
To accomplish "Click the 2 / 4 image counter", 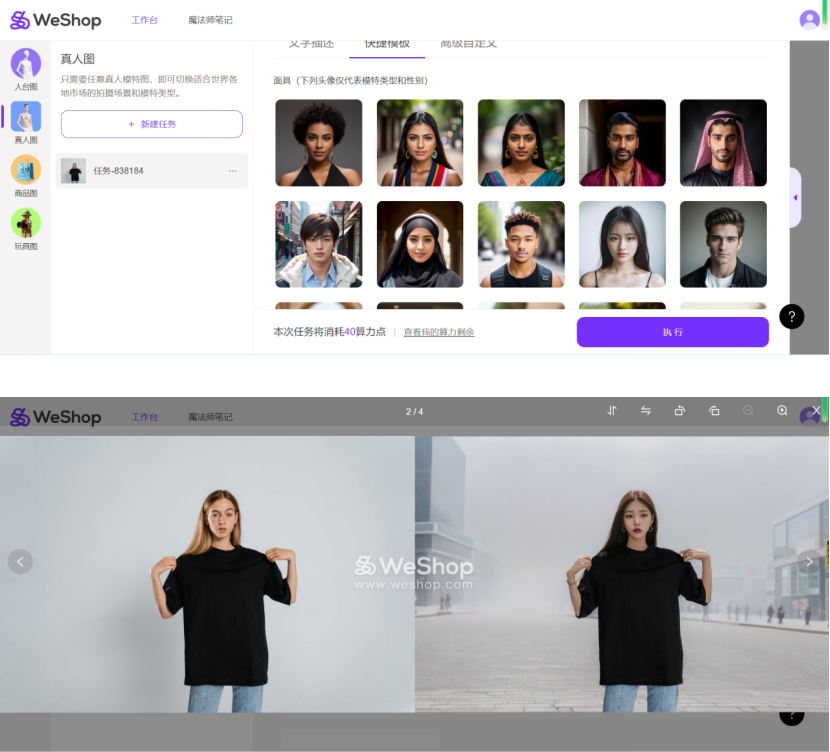I will tap(414, 411).
